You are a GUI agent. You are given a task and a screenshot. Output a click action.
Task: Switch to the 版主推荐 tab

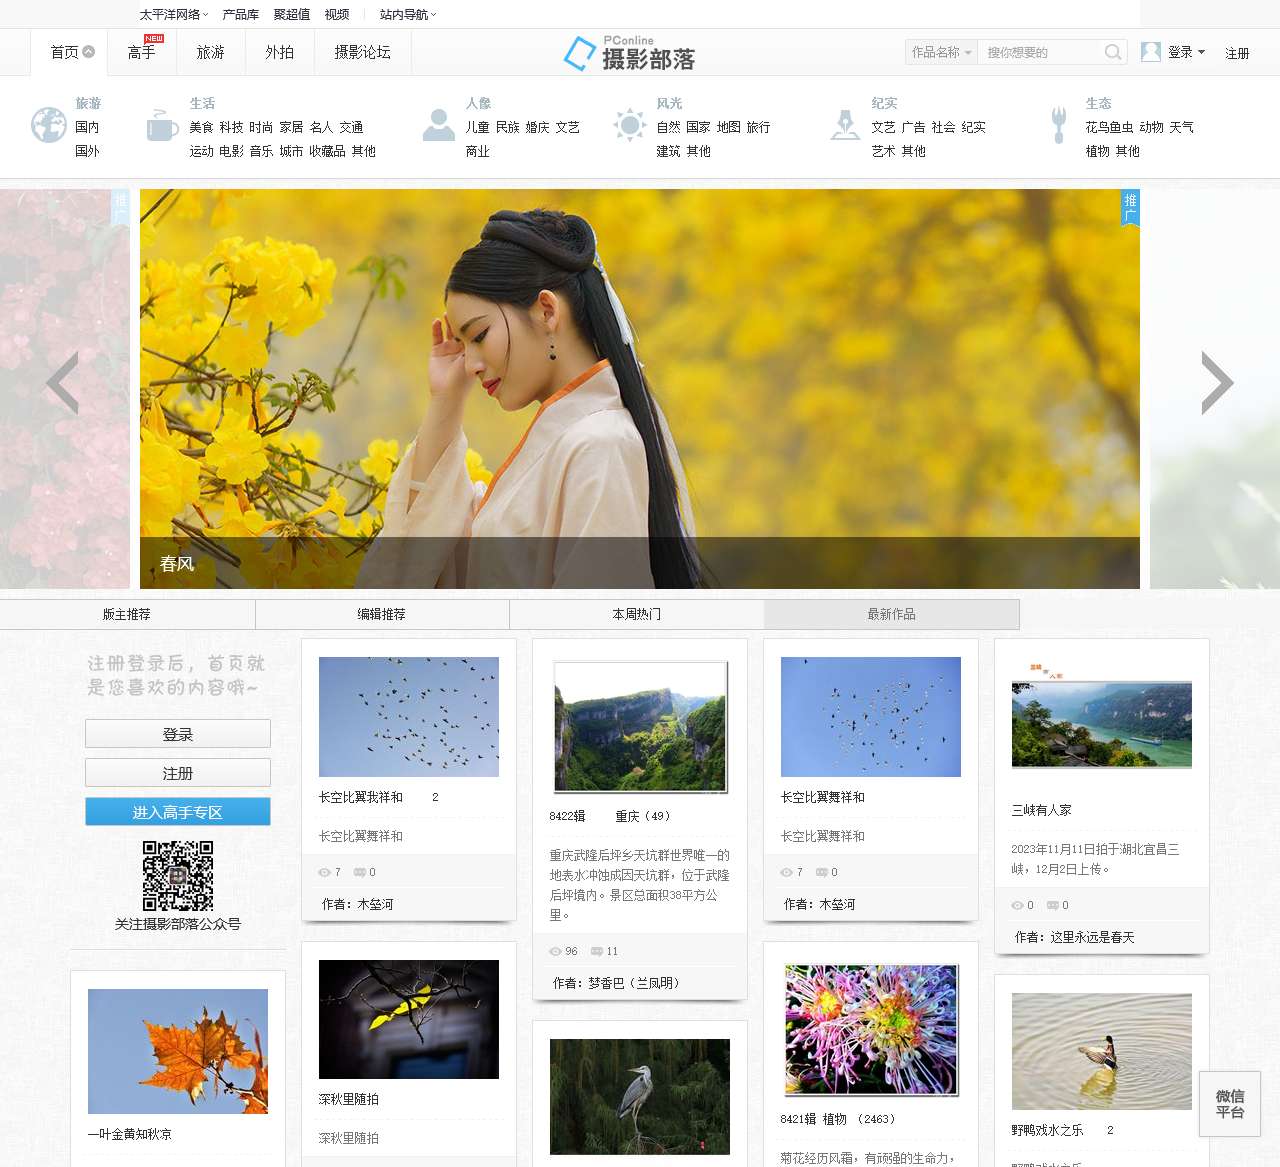127,614
